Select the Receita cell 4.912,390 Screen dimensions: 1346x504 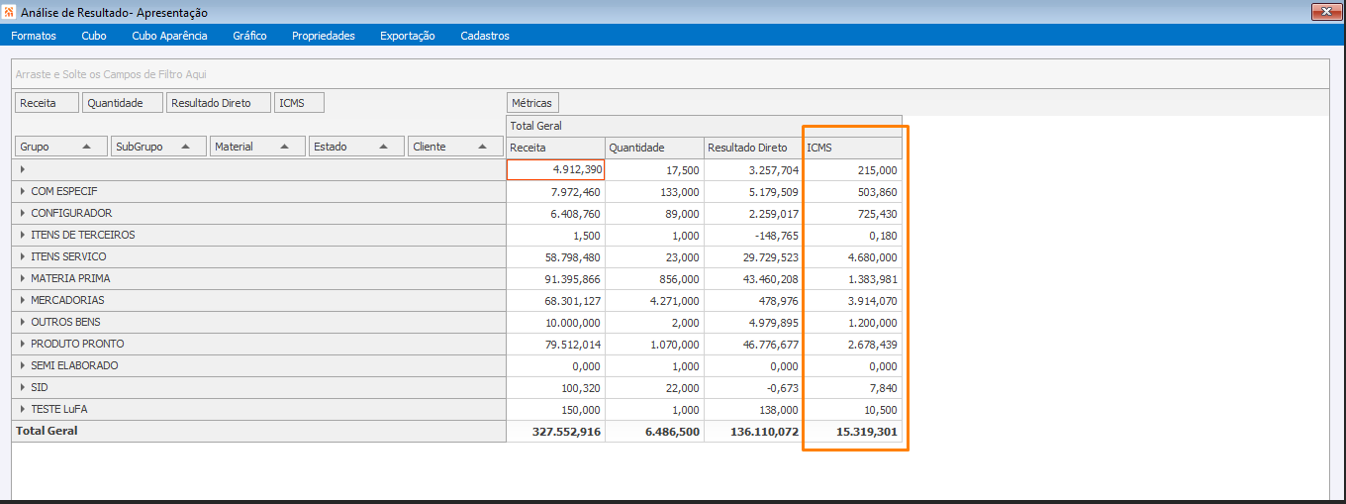click(555, 170)
